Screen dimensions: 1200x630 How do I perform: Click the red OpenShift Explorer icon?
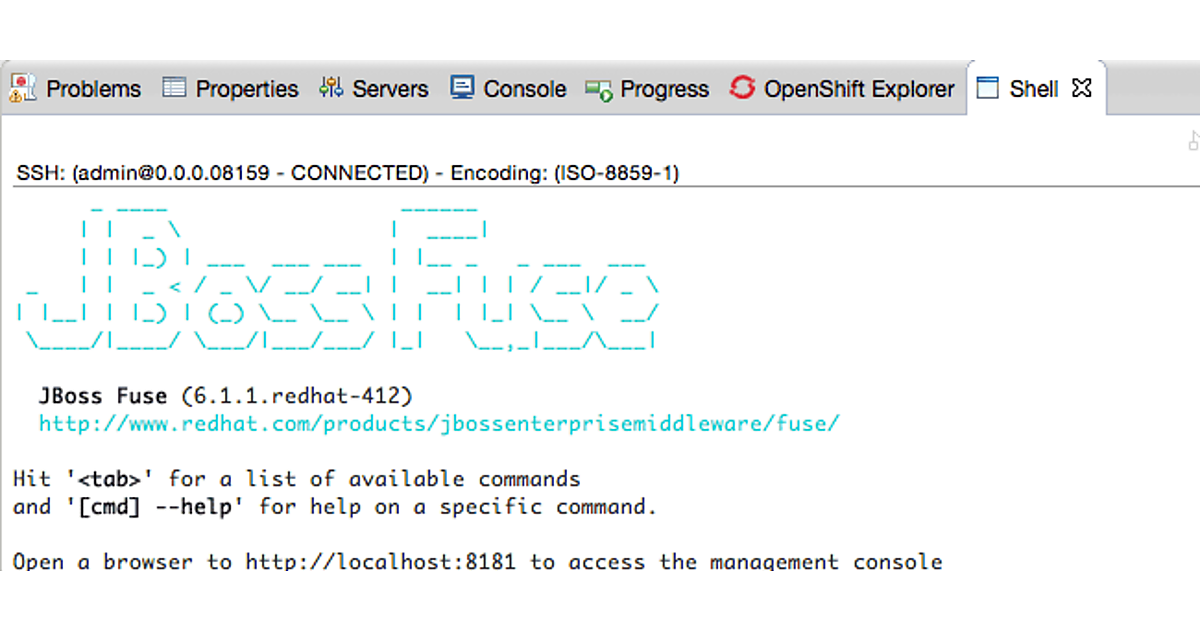[742, 88]
